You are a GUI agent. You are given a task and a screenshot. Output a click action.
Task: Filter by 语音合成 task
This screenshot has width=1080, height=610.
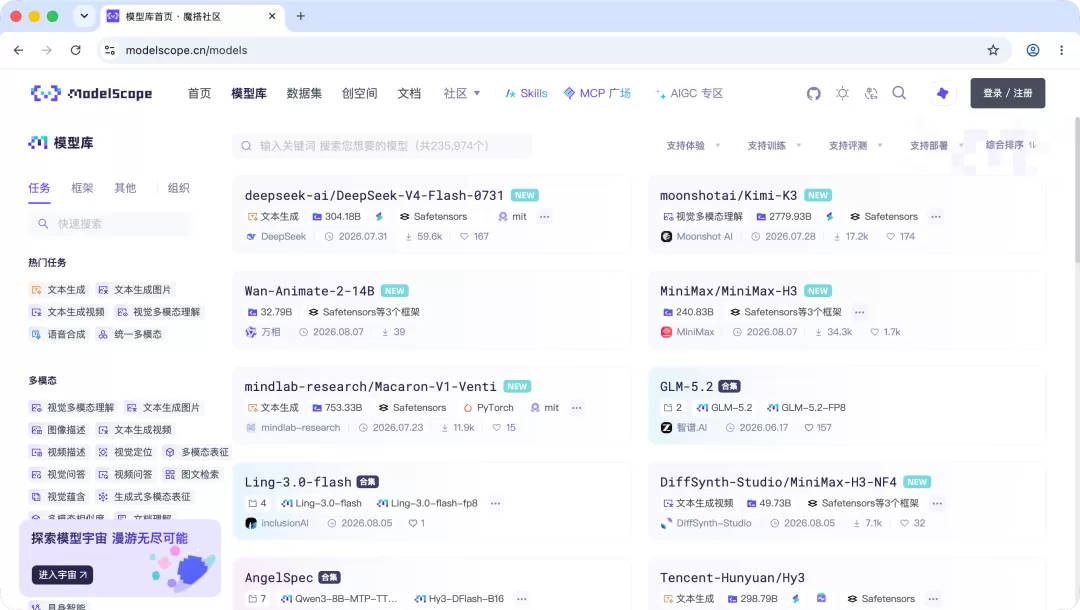58,335
